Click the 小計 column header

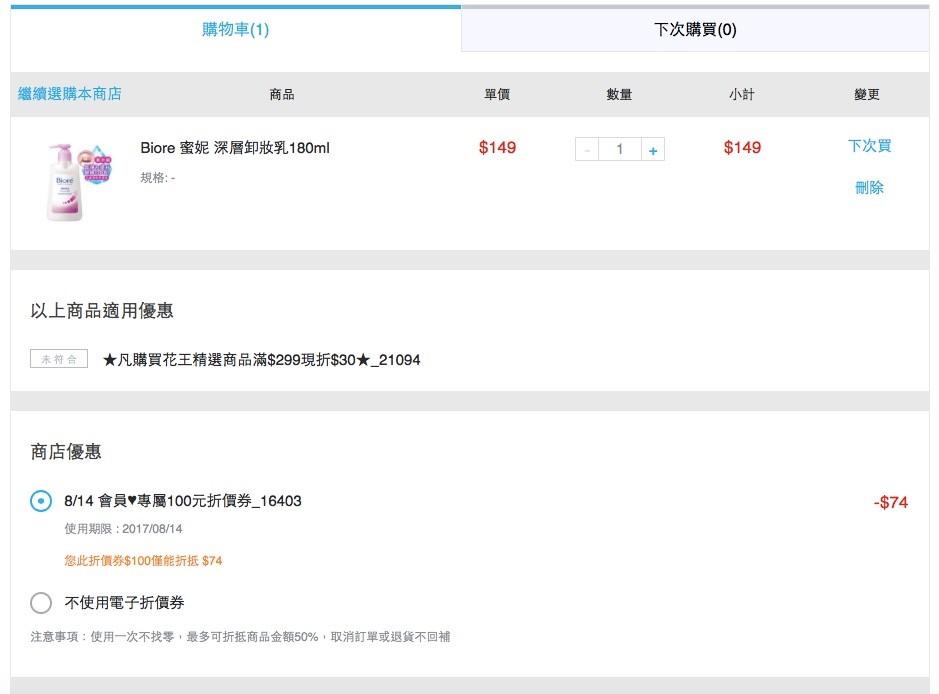tap(741, 94)
